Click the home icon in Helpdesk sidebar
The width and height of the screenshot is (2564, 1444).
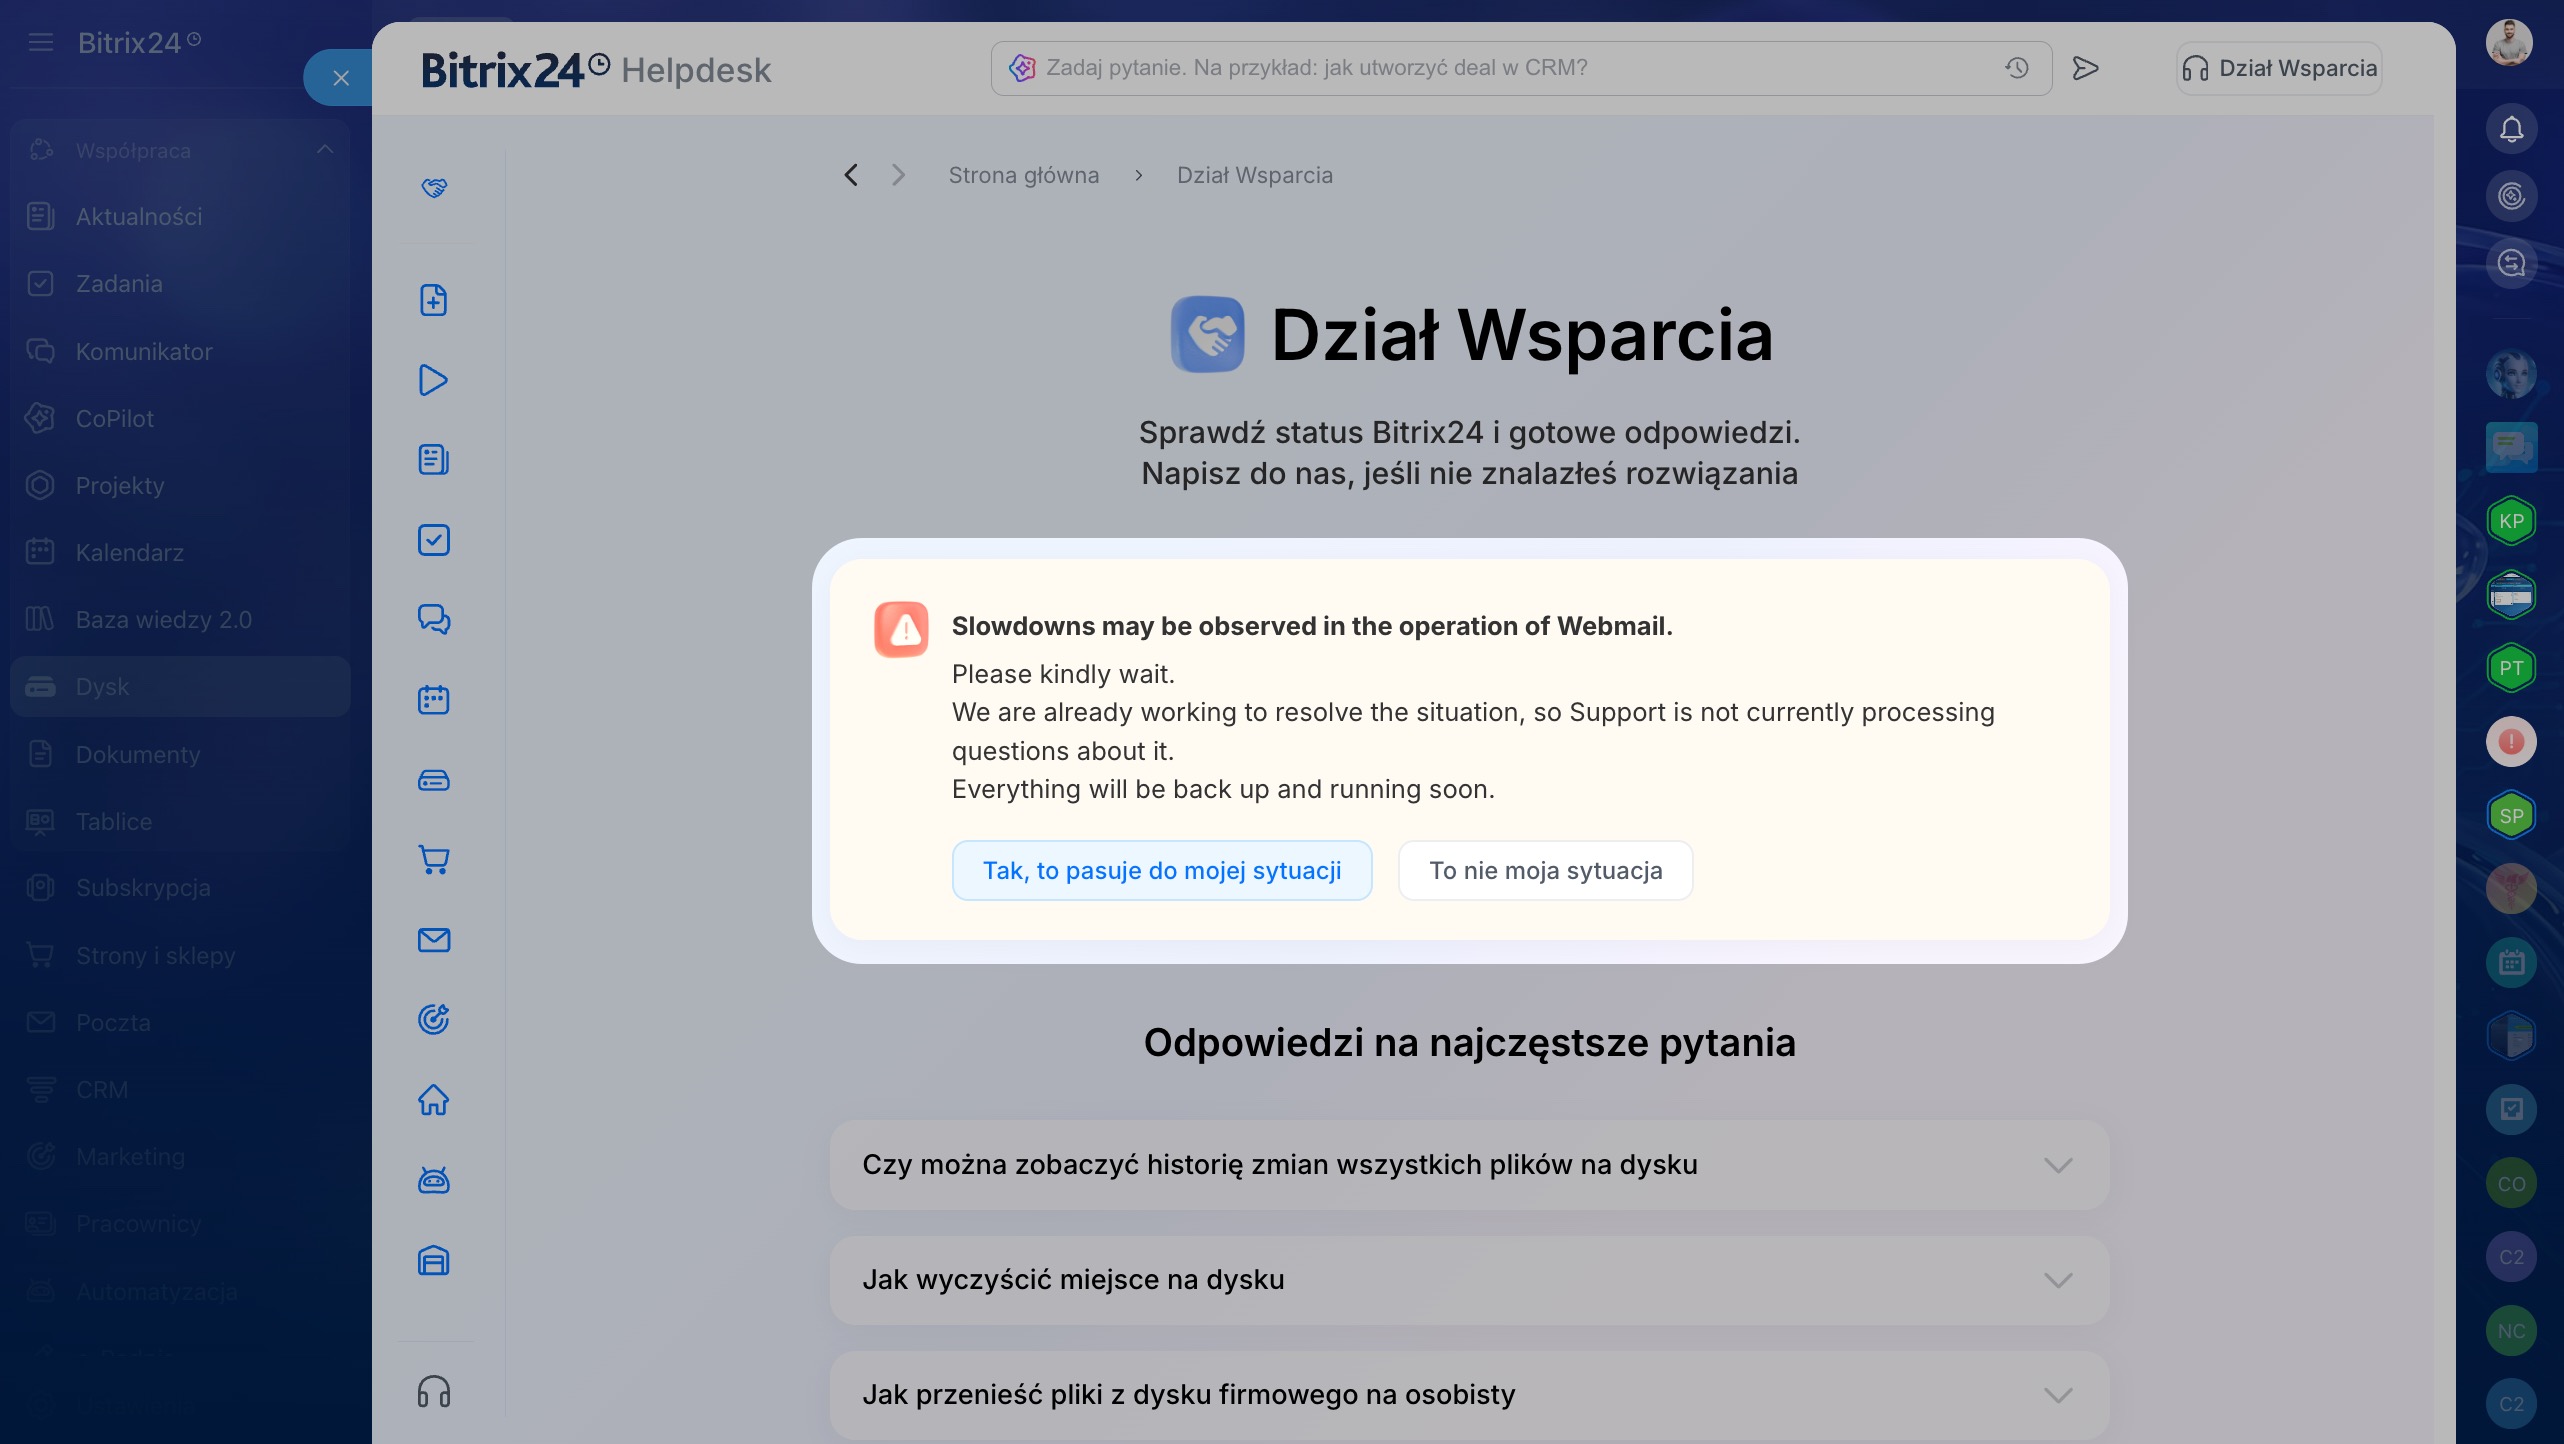click(x=433, y=1100)
